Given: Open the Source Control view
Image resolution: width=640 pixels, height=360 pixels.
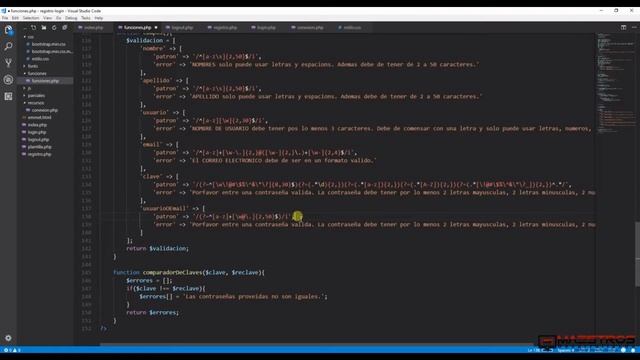Looking at the screenshot, I should click(8, 63).
